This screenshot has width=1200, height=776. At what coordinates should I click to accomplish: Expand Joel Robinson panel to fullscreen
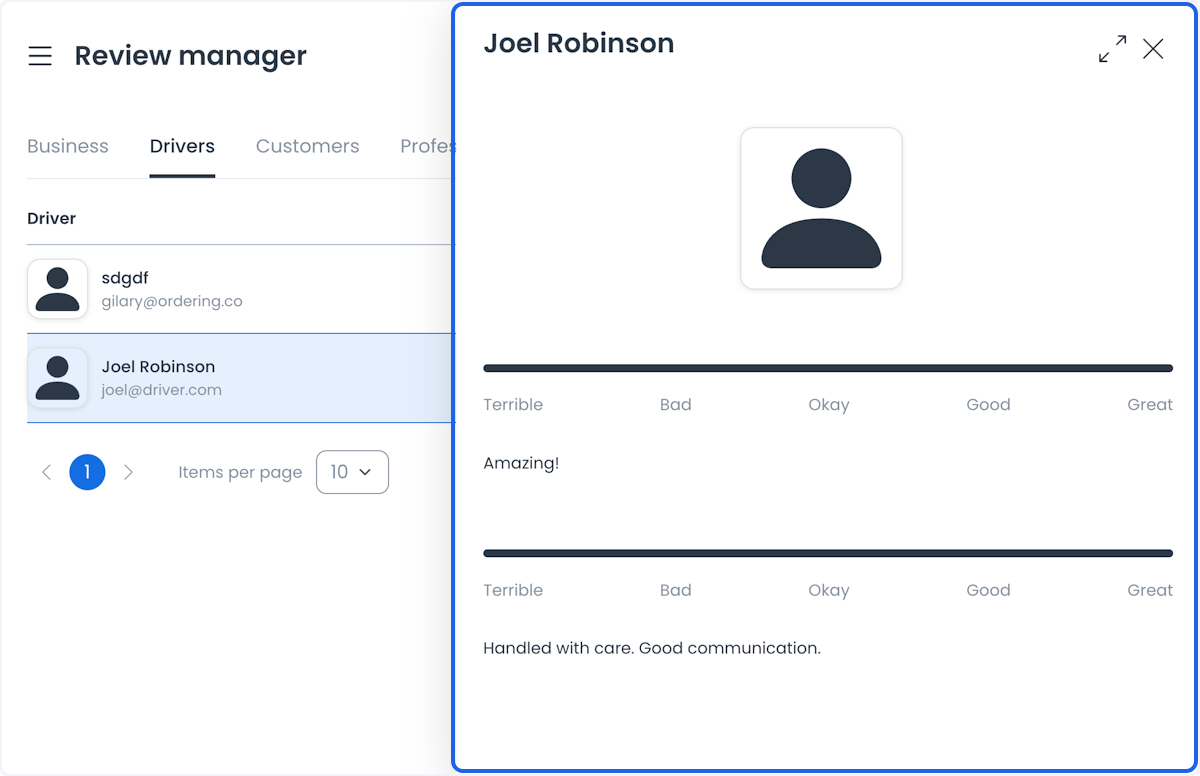[1112, 49]
